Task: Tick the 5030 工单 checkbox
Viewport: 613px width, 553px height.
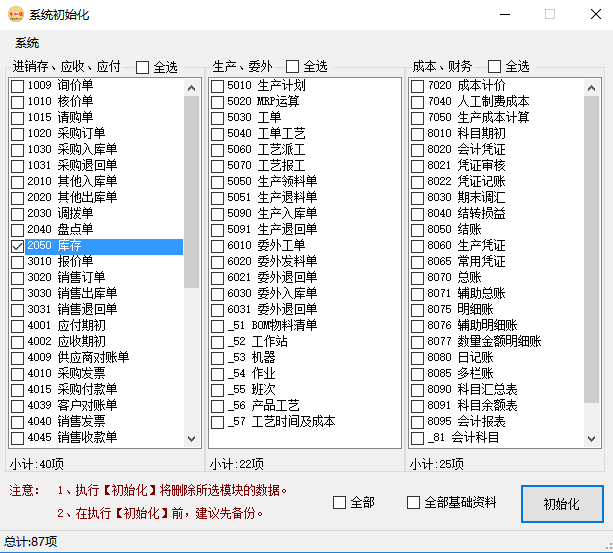Action: point(217,118)
